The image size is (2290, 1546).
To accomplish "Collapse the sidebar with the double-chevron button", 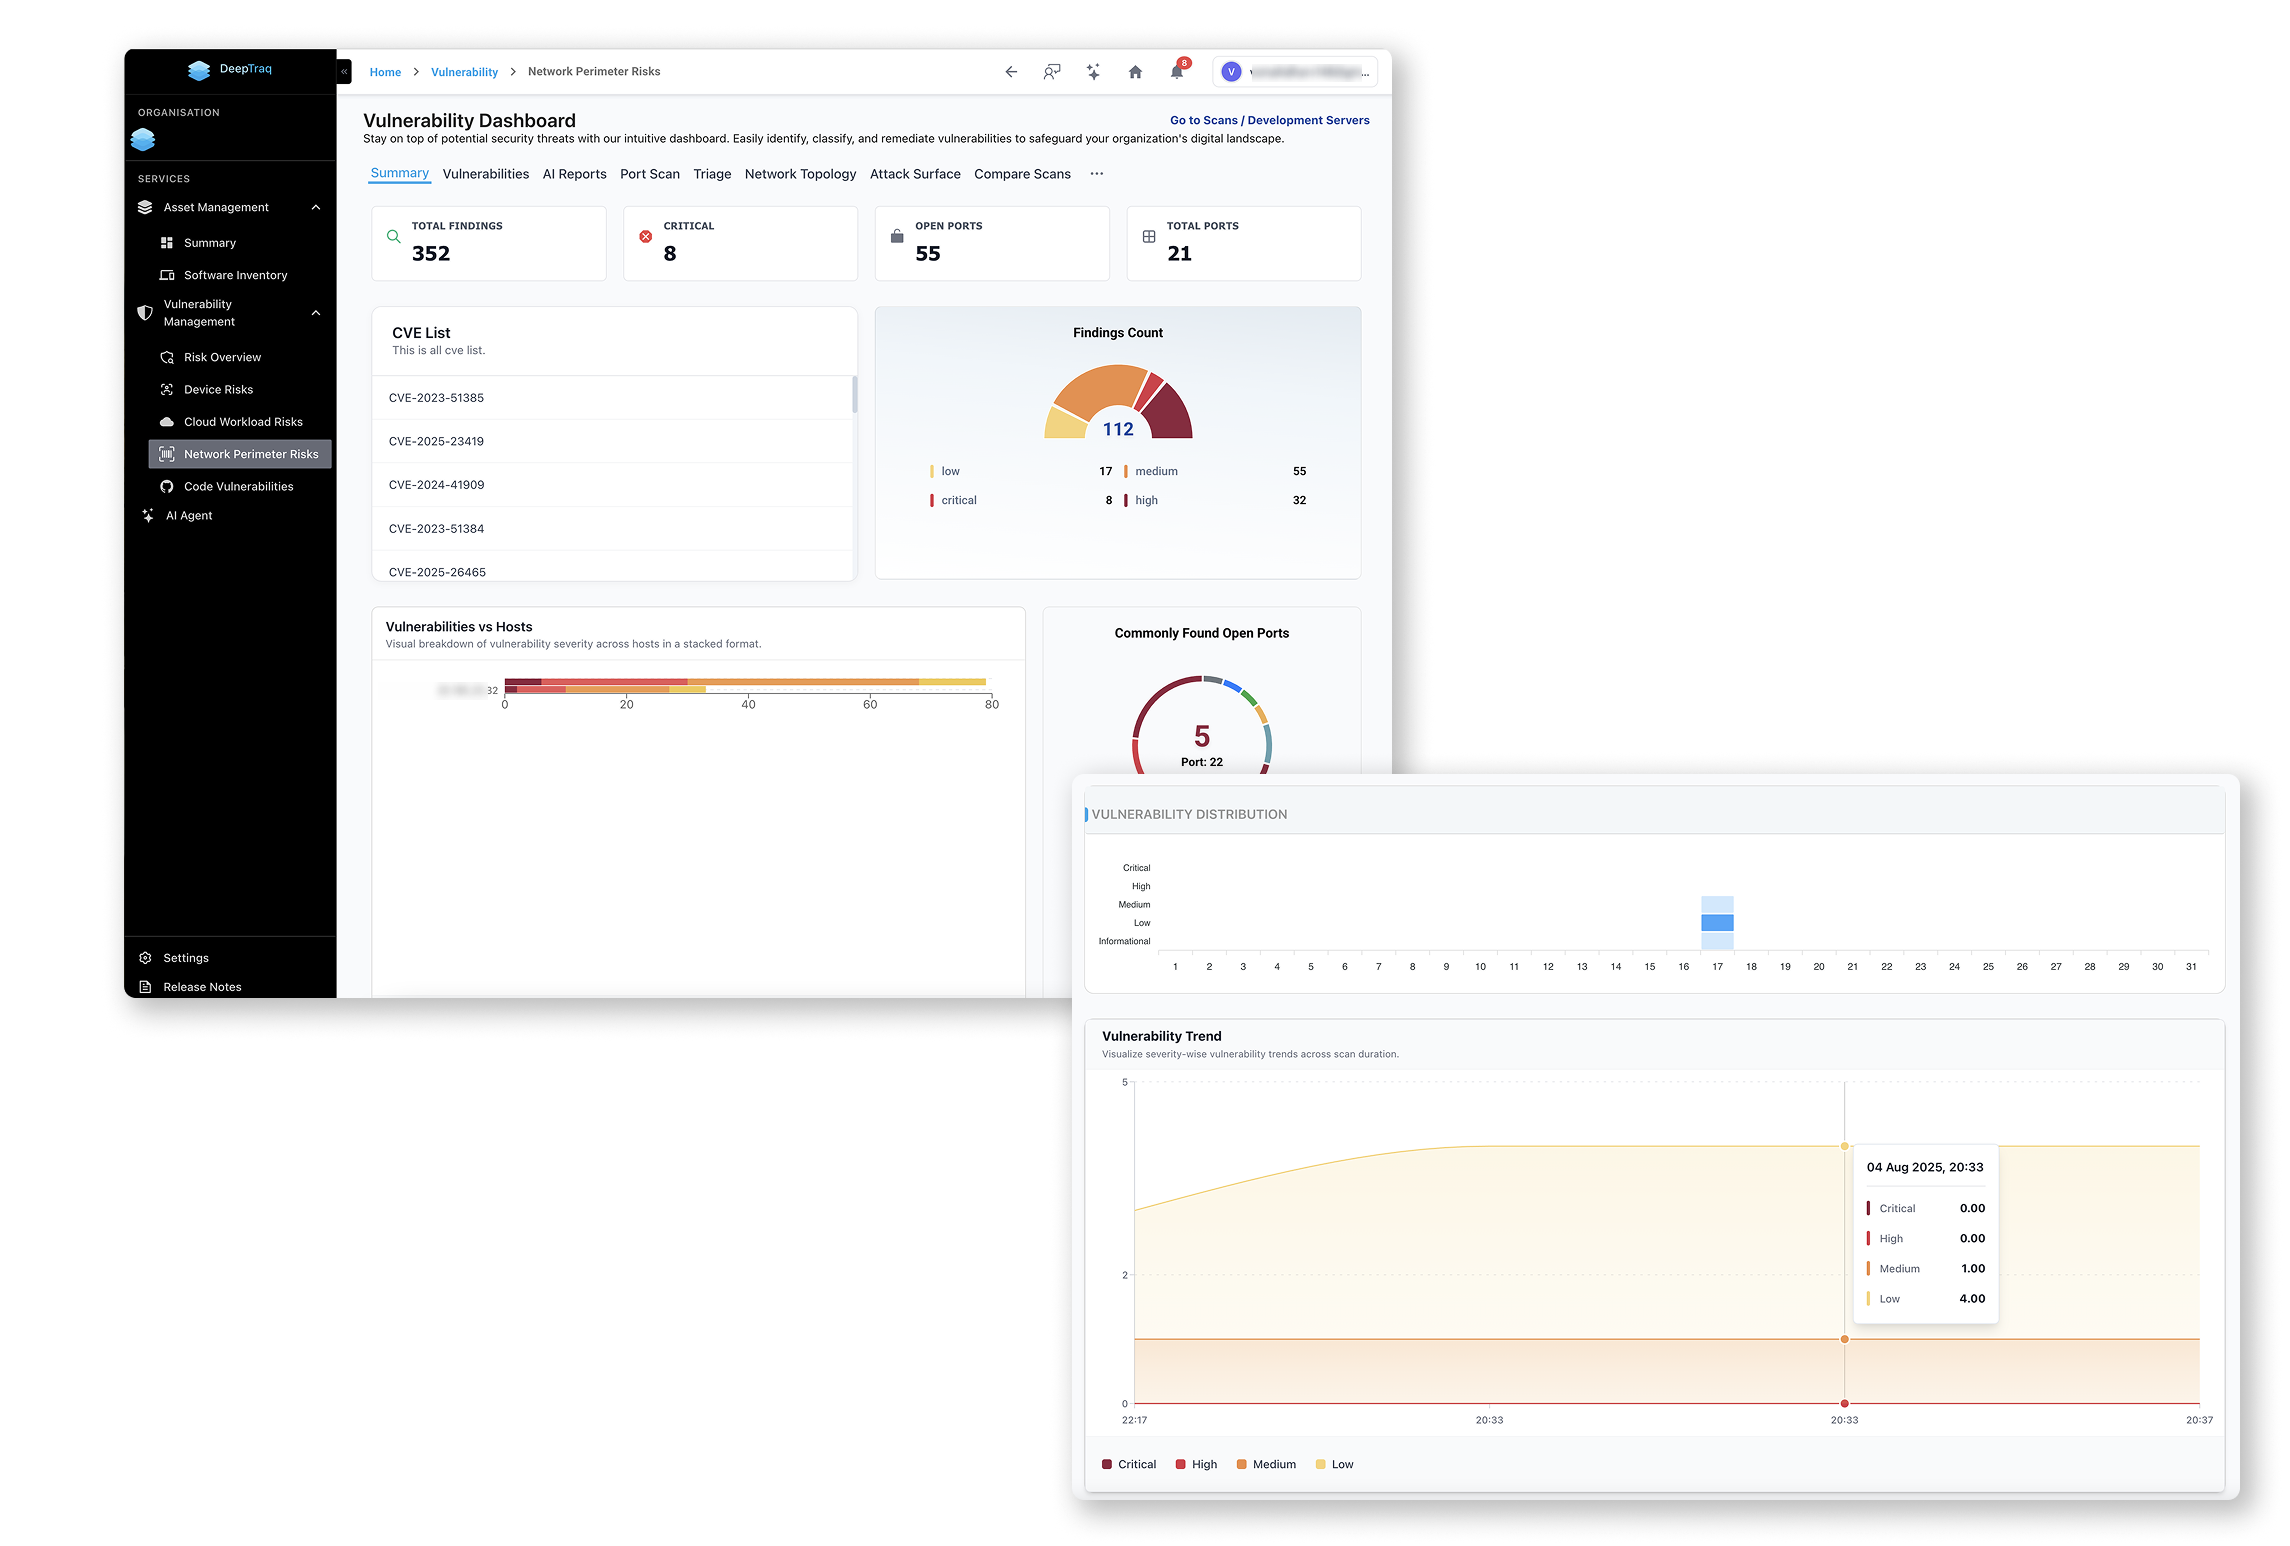I will tap(344, 72).
